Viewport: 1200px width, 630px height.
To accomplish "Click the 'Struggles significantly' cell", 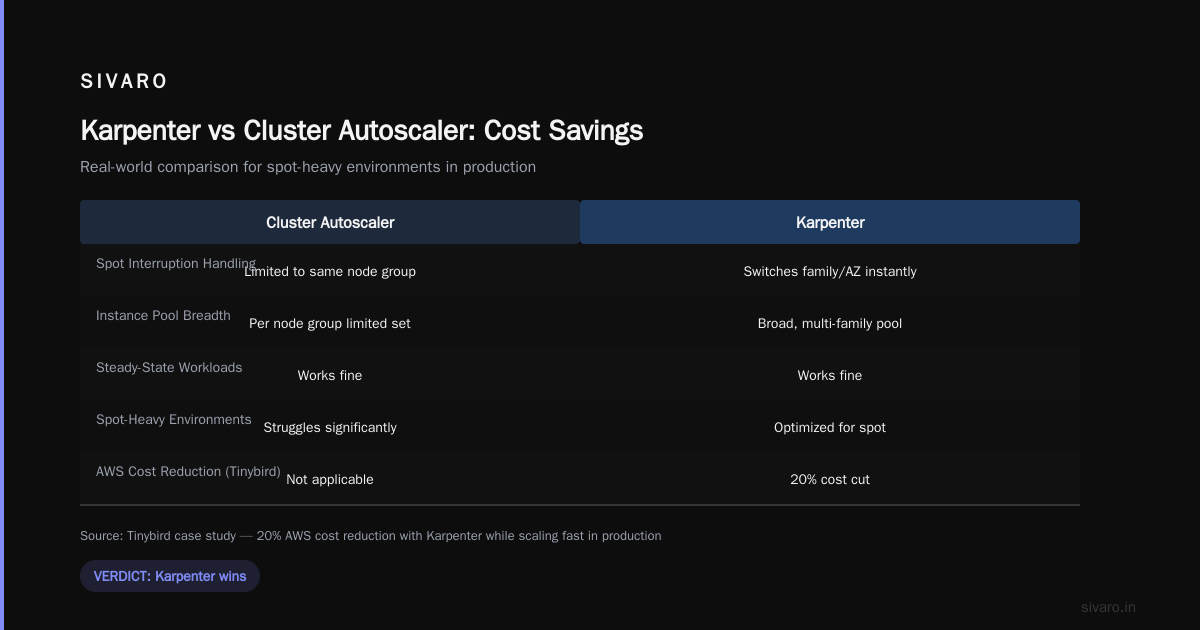I will tap(330, 427).
